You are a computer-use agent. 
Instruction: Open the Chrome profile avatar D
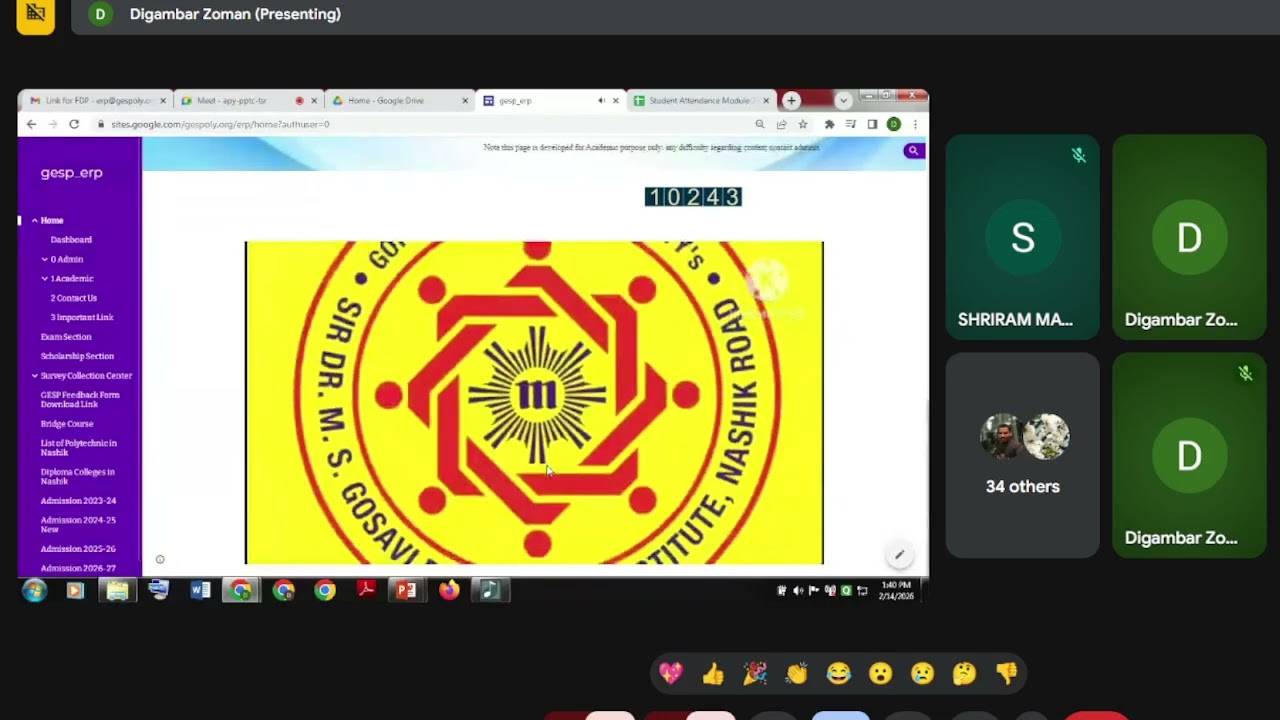894,124
